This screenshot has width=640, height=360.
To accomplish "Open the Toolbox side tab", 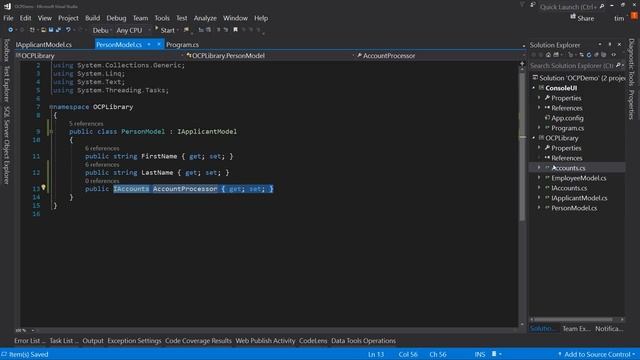I will [x=6, y=50].
